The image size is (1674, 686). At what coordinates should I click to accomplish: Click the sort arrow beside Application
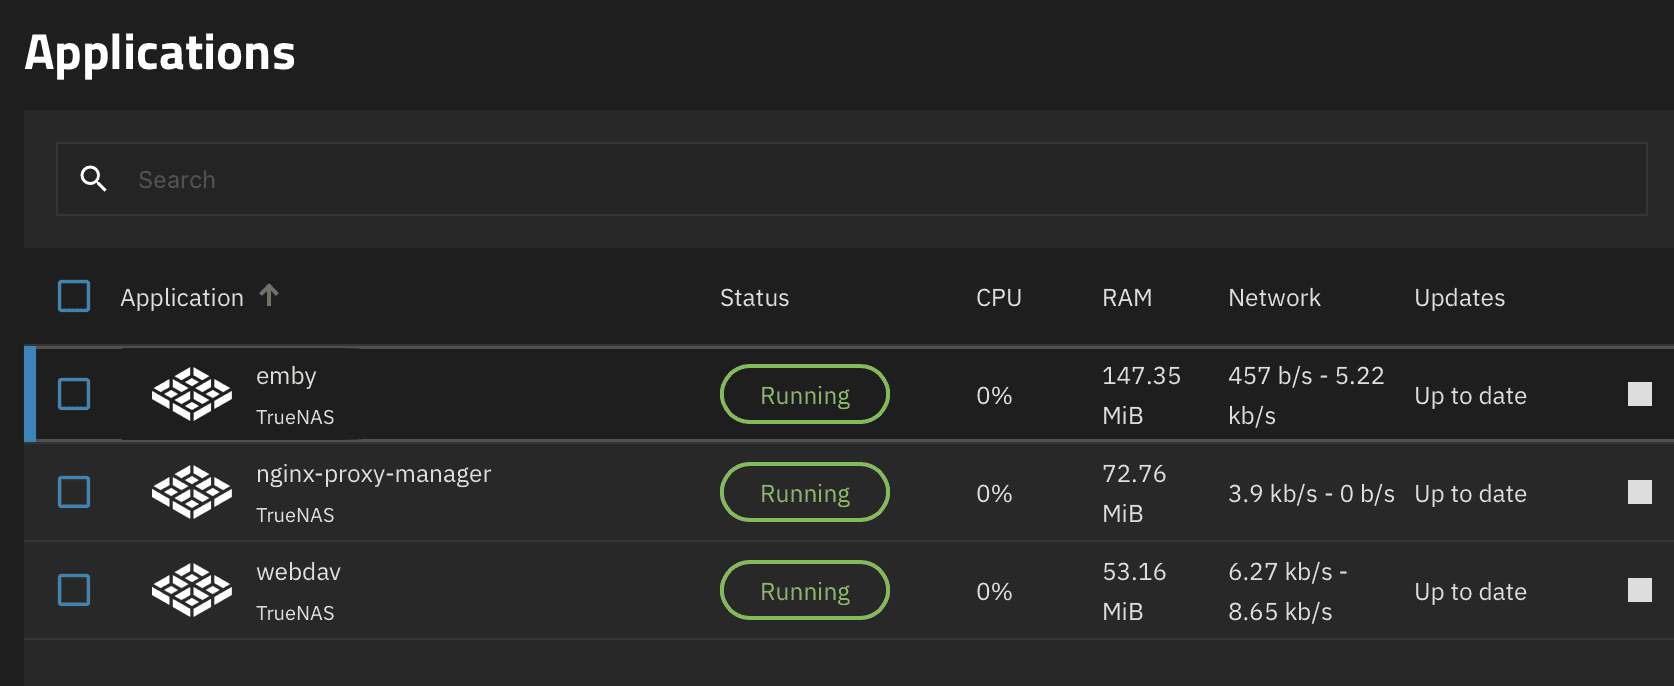click(x=269, y=296)
